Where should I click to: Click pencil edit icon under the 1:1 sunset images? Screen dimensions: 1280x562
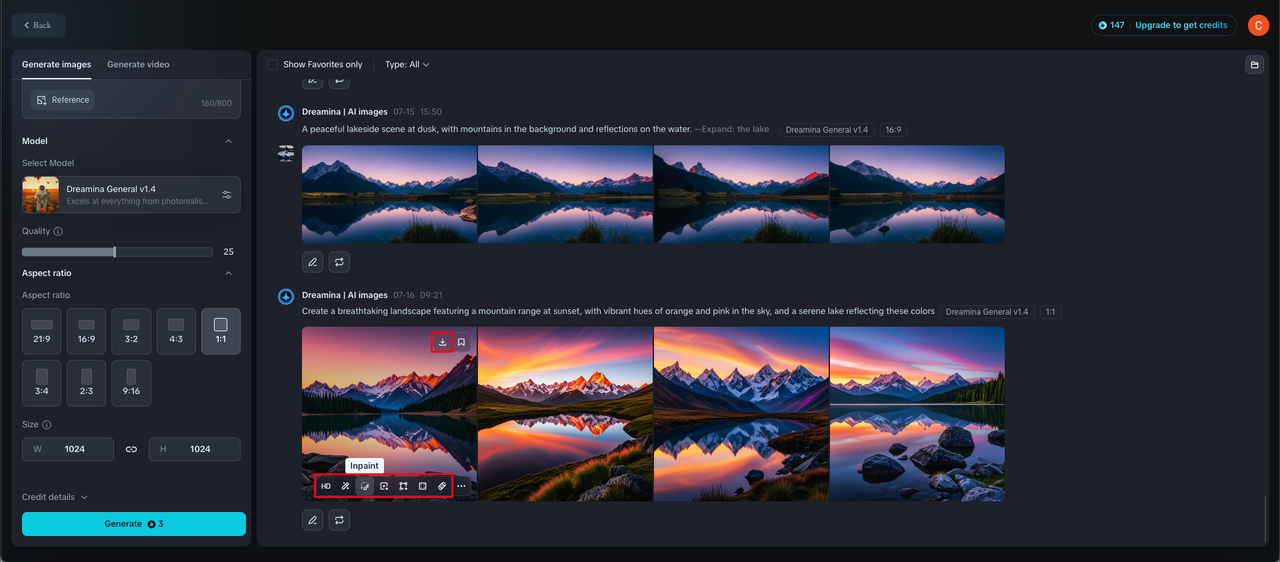coord(313,520)
